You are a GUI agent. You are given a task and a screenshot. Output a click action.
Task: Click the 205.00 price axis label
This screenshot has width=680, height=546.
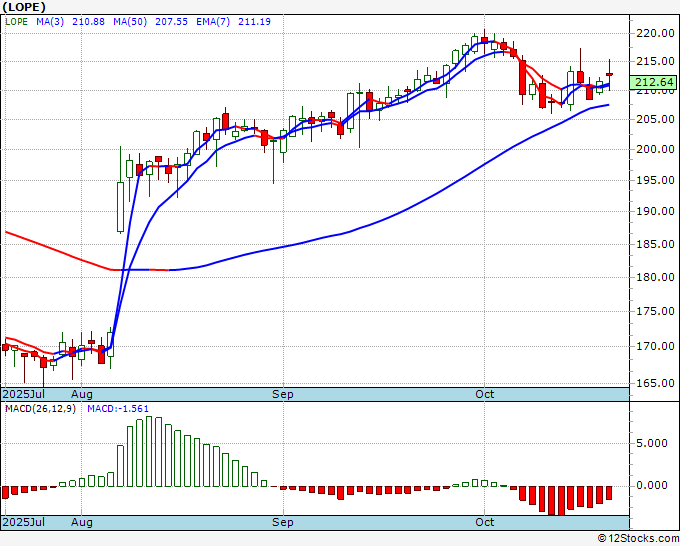pyautogui.click(x=655, y=119)
